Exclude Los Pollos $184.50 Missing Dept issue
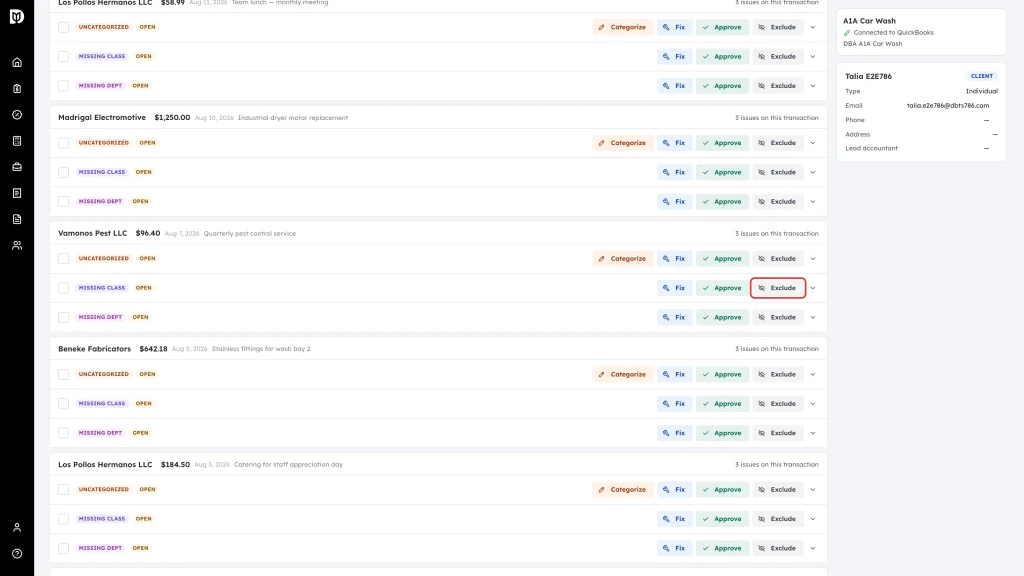The height and width of the screenshot is (576, 1024). [x=778, y=549]
